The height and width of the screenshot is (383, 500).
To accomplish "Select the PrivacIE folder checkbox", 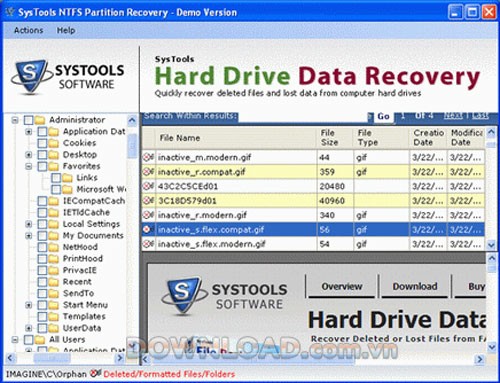I will pos(42,270).
